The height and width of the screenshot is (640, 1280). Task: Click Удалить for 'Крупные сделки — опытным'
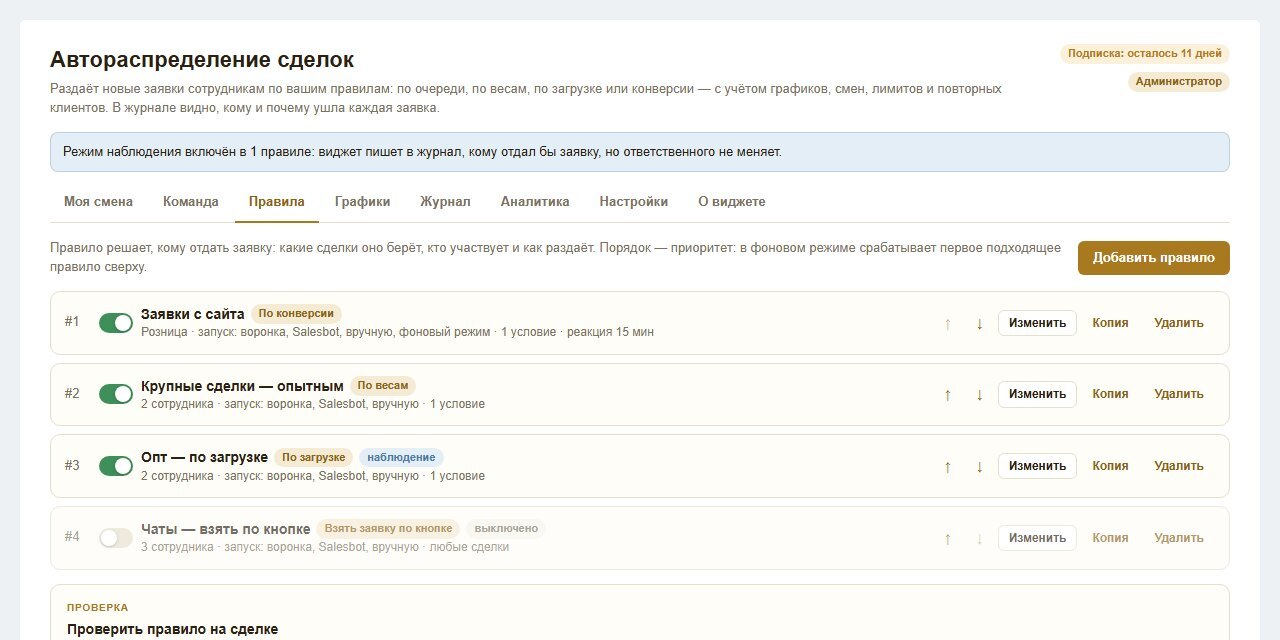coord(1179,394)
